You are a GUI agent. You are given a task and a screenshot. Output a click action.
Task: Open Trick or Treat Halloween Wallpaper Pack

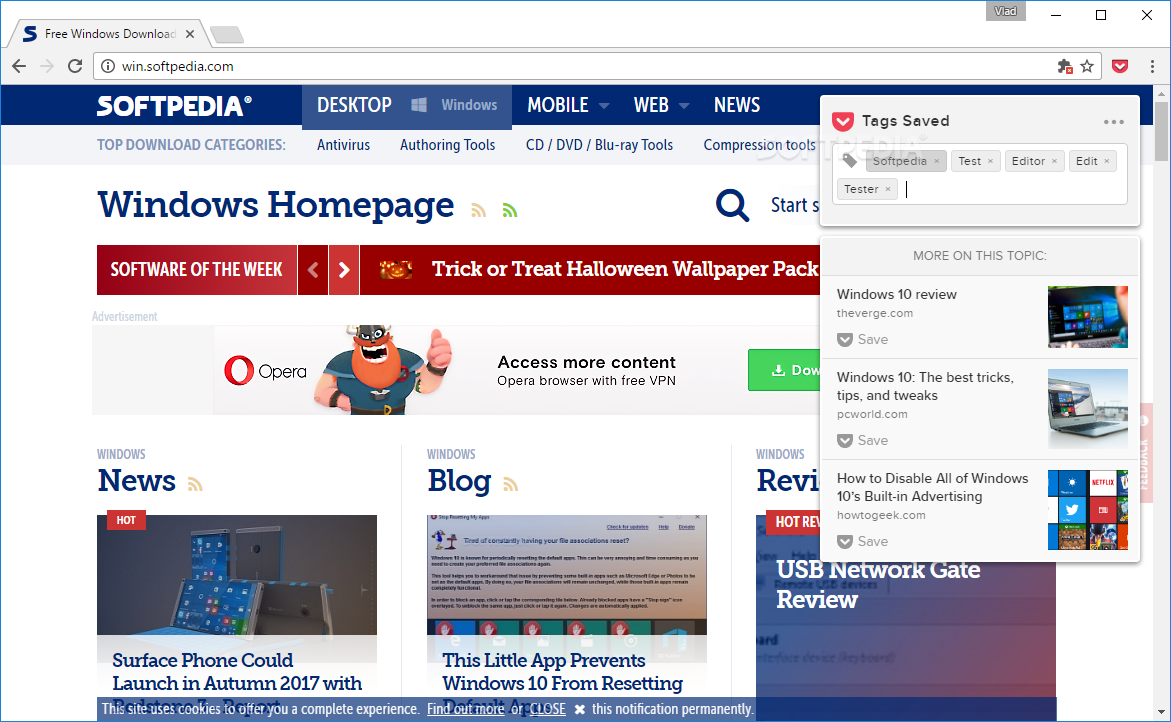[625, 269]
